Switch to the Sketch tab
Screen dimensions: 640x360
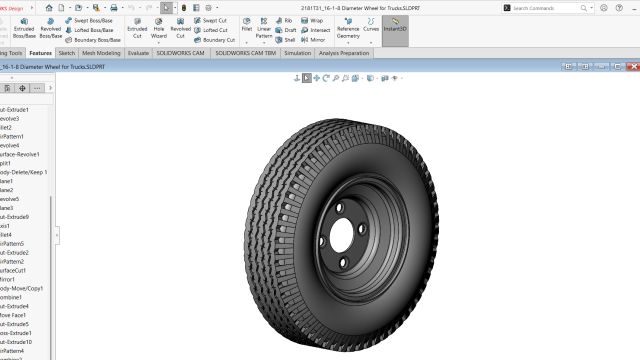pyautogui.click(x=67, y=53)
